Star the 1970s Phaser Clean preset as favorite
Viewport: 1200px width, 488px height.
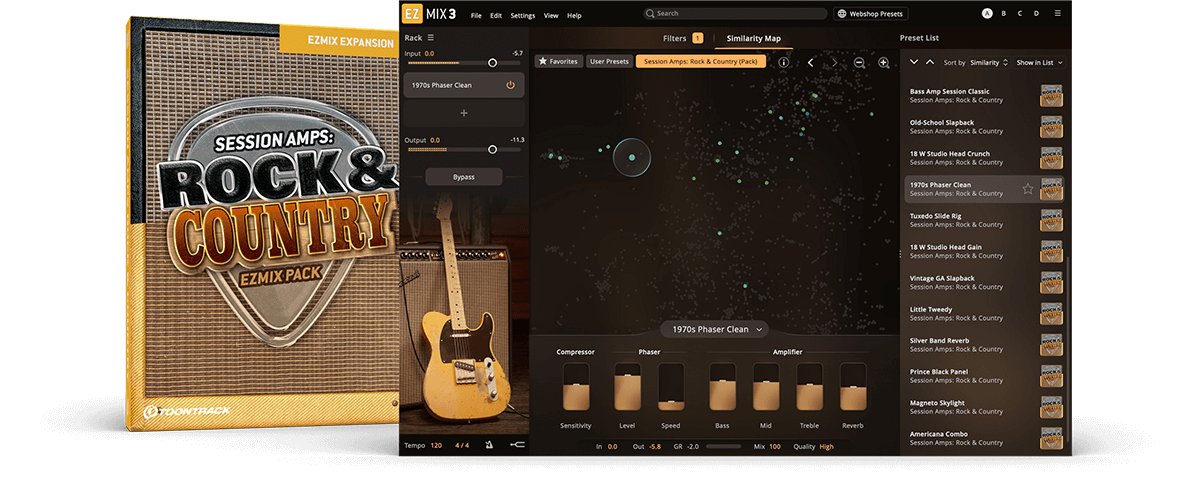(x=1027, y=188)
